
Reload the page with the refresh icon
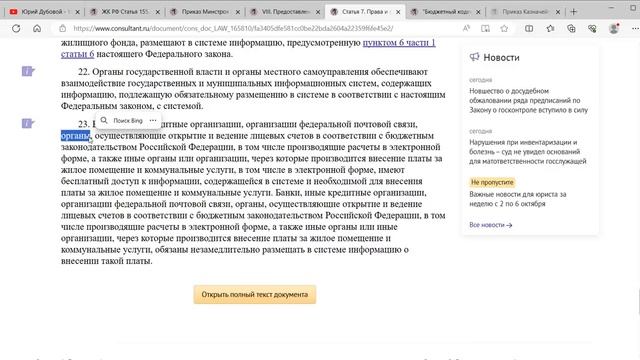(16, 29)
